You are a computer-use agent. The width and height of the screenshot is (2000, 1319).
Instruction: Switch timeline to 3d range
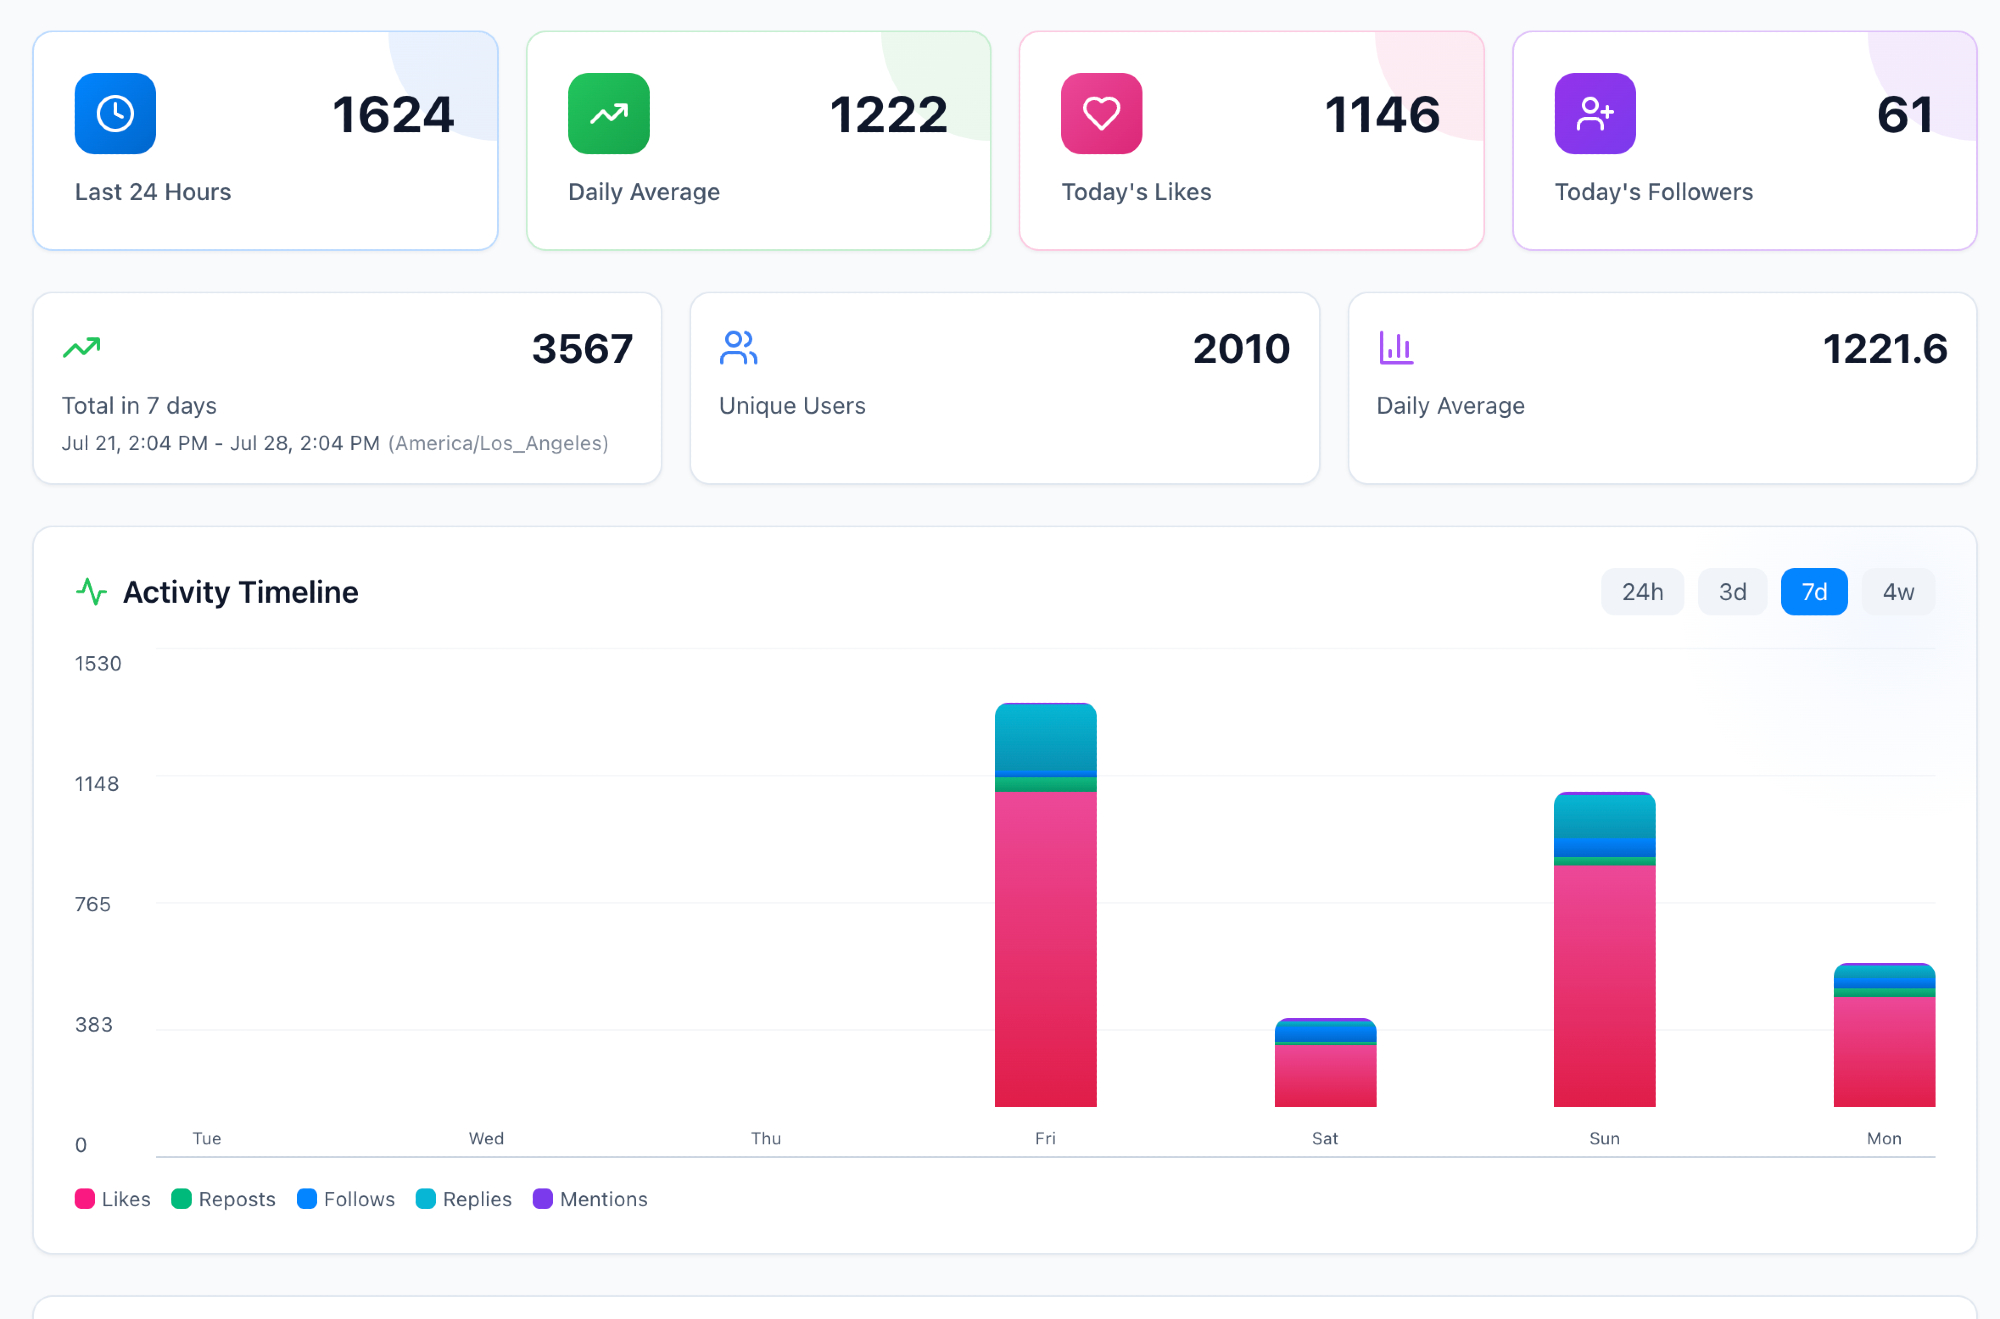[x=1732, y=592]
